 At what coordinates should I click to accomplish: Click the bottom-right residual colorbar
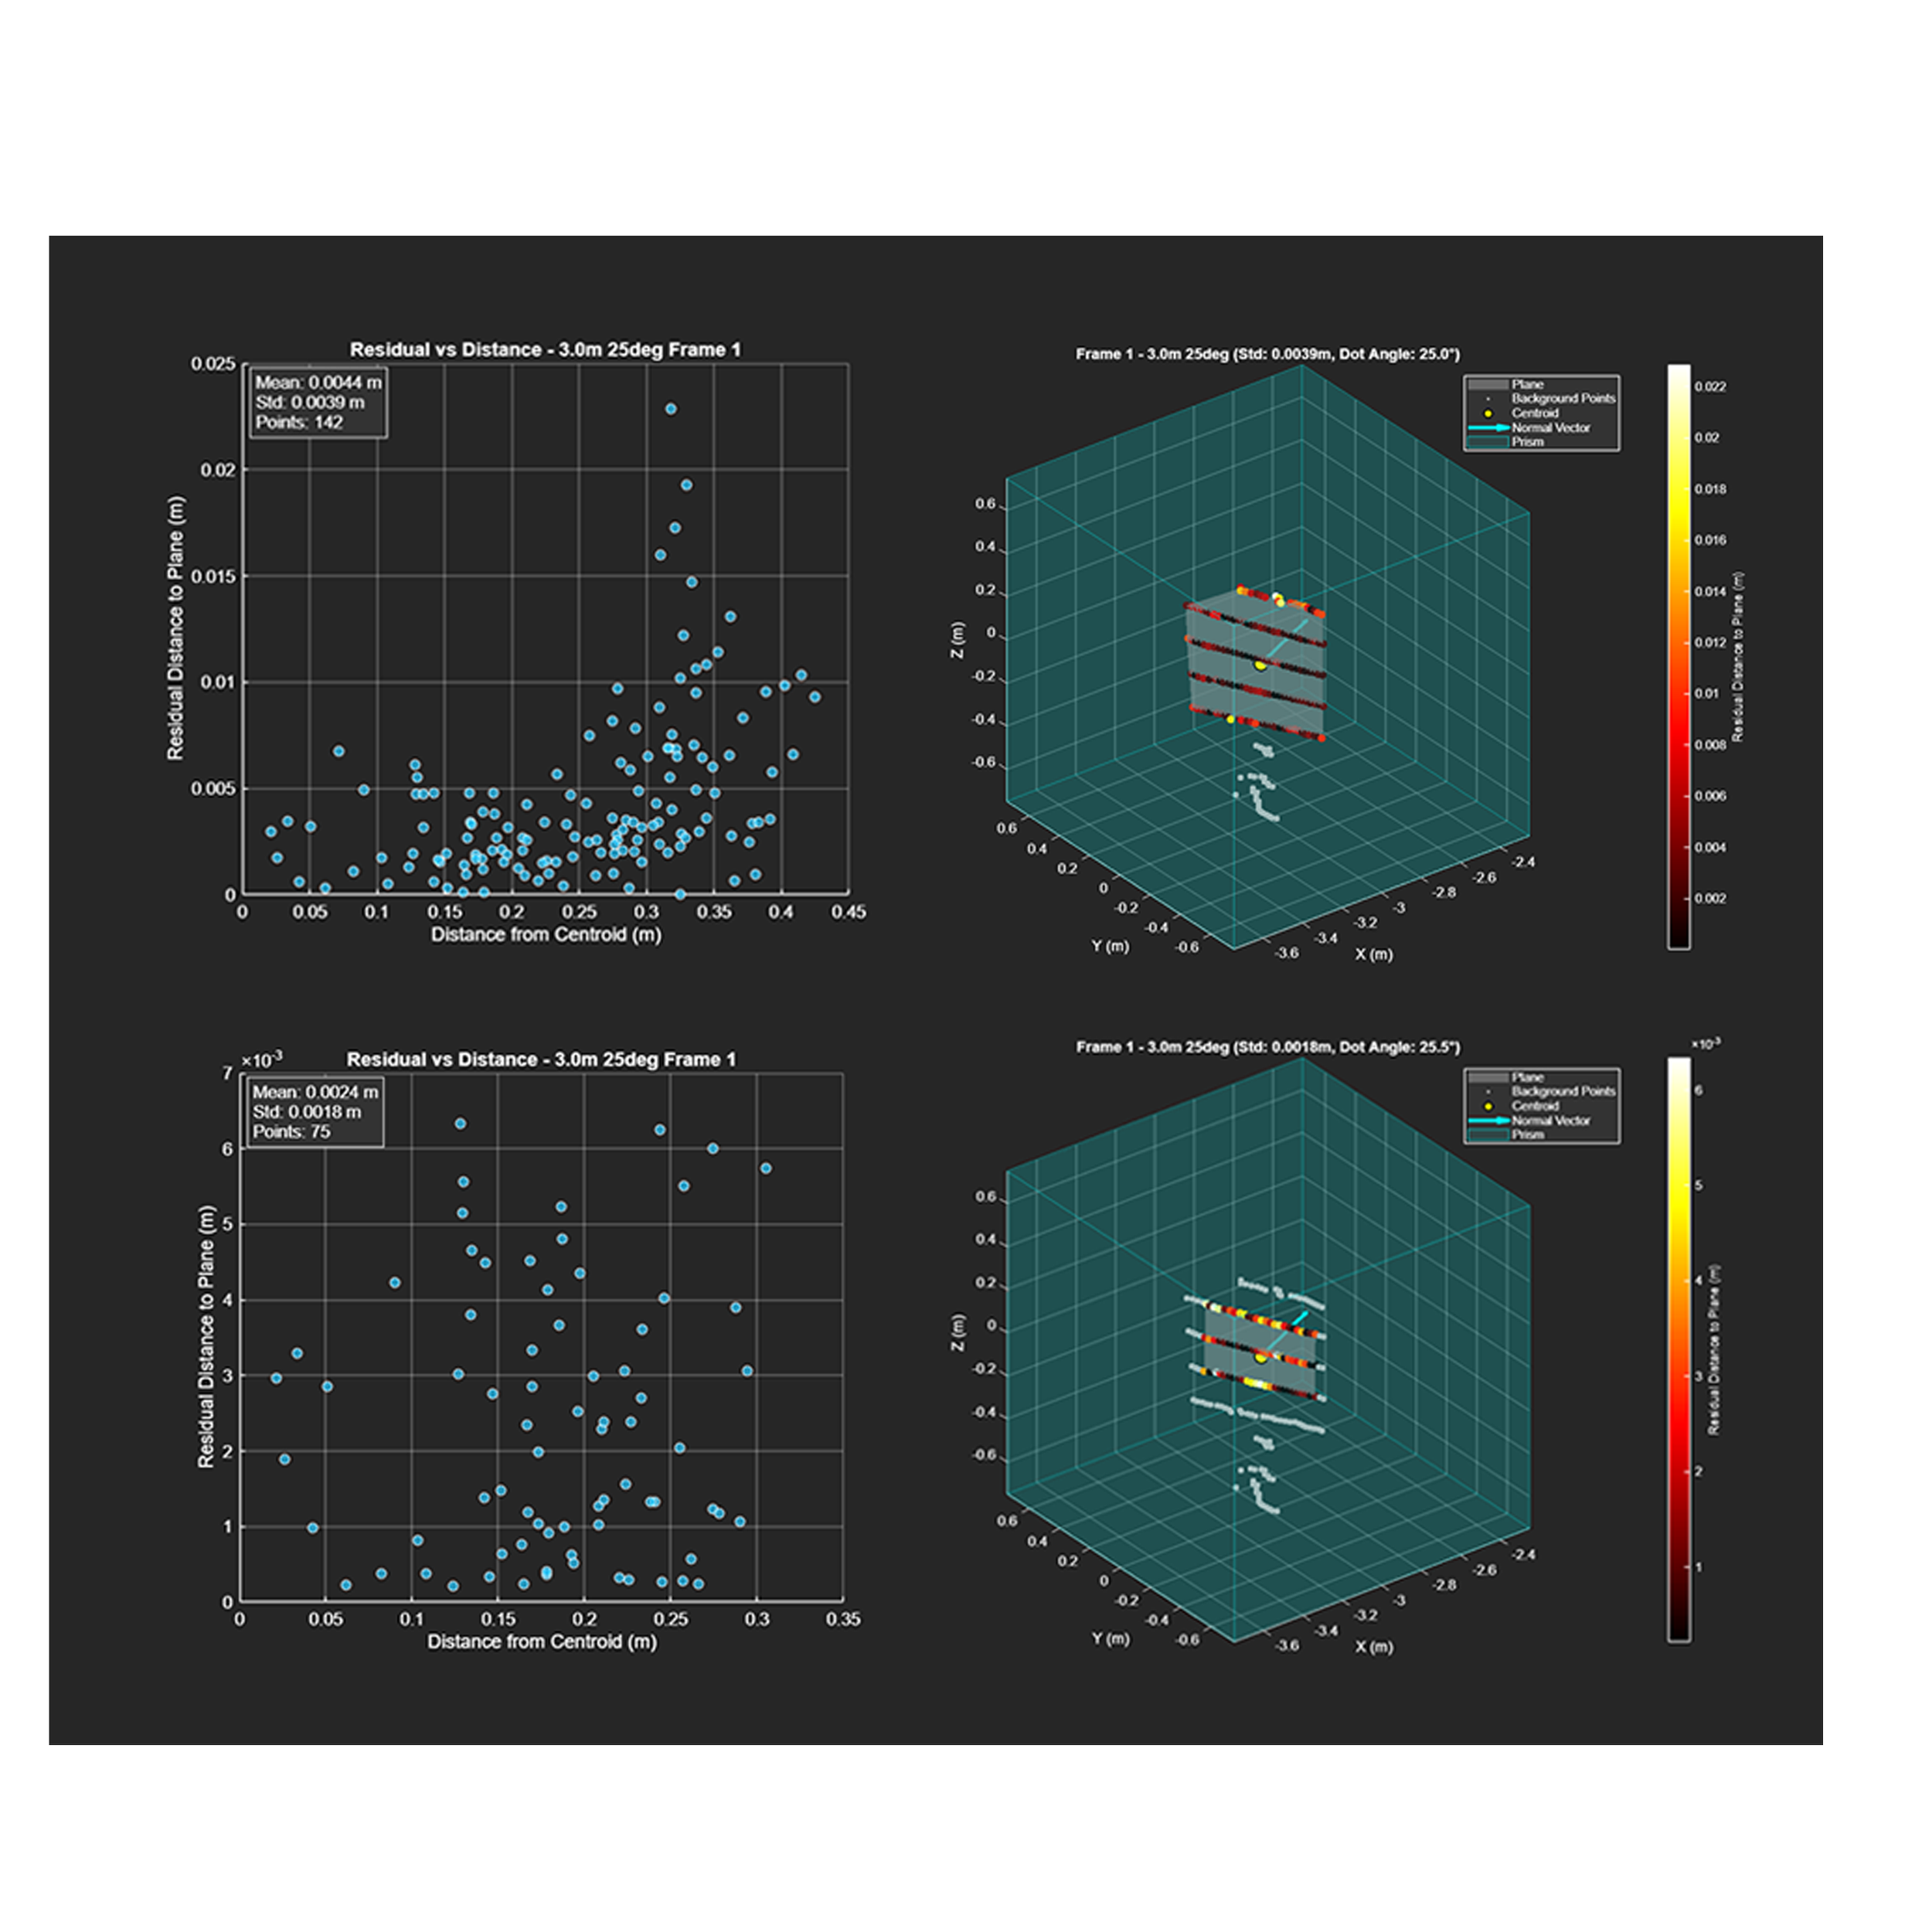coord(1679,1350)
